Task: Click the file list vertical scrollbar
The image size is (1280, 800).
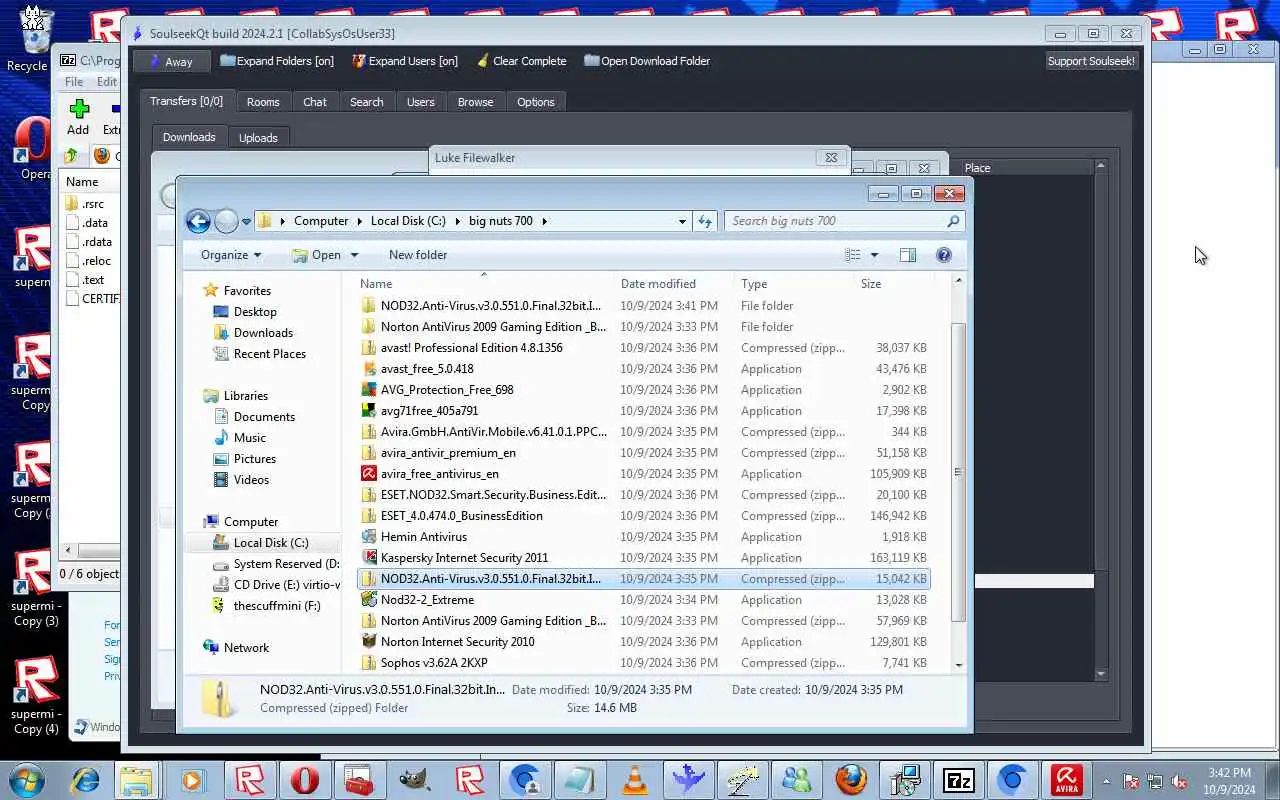Action: (x=958, y=472)
